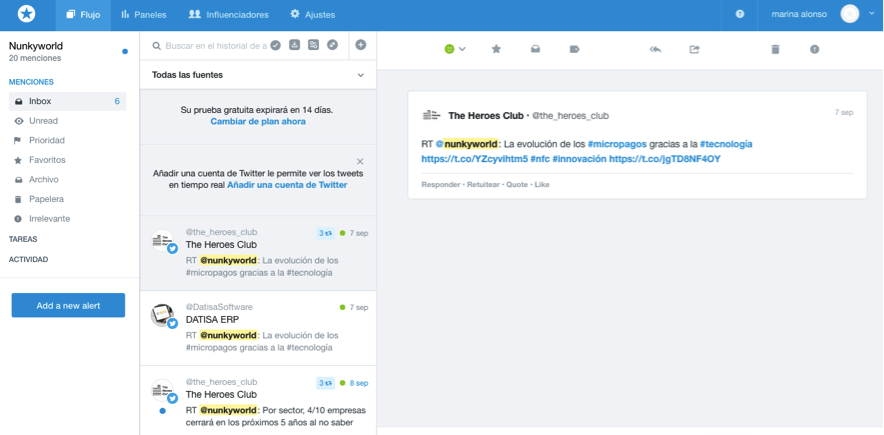Open the Papelera folder

pos(46,199)
